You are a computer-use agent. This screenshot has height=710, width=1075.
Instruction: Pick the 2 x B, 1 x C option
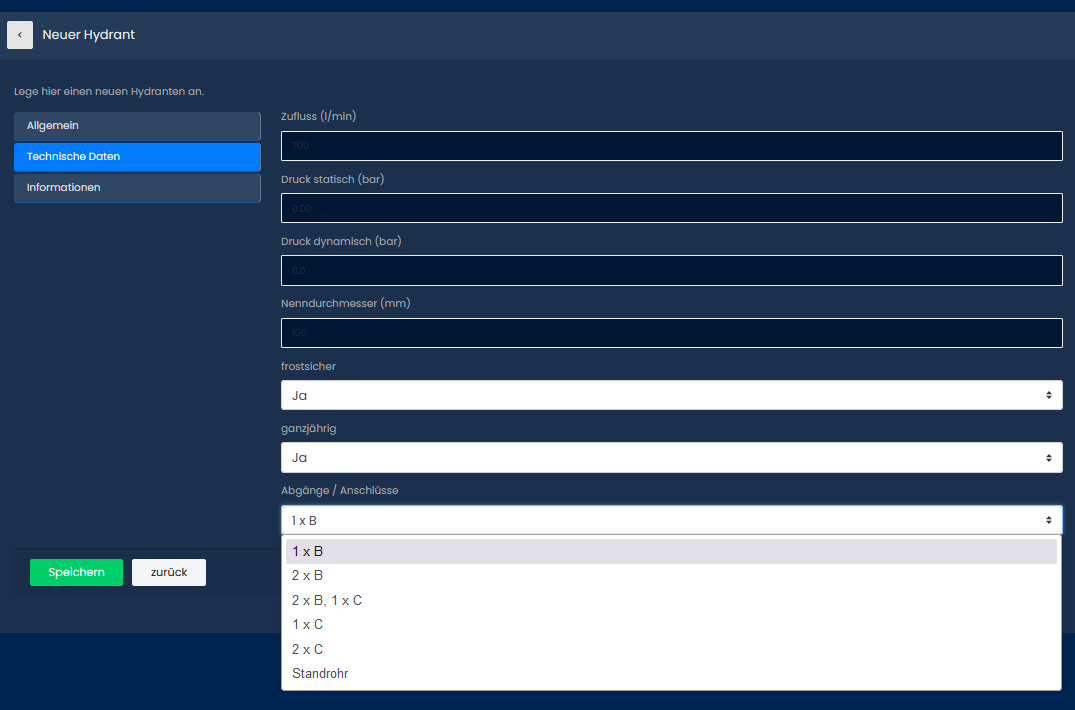672,600
